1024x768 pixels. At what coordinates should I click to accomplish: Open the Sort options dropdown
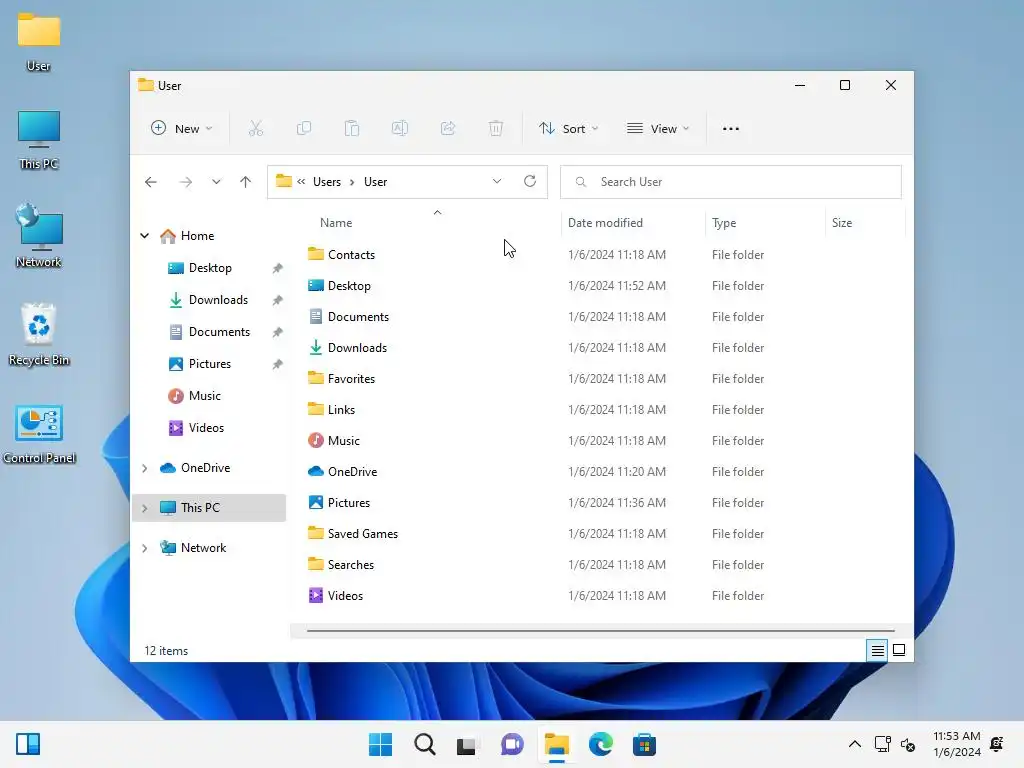coord(568,129)
